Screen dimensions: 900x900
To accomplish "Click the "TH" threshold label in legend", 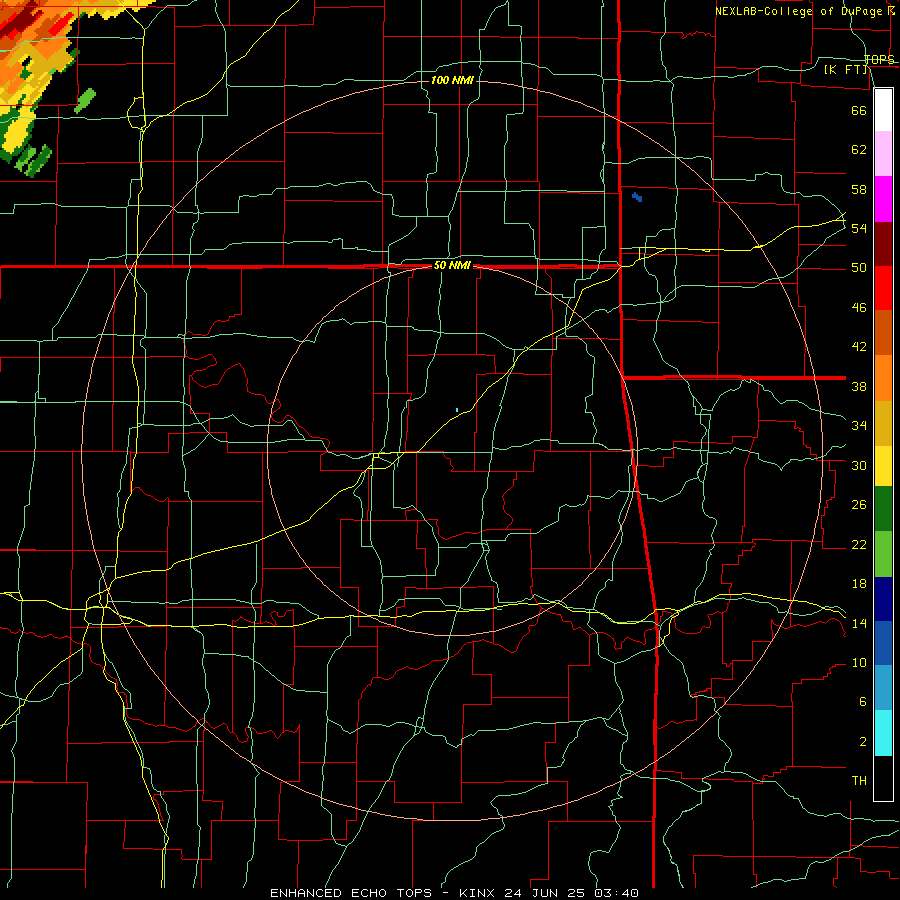I will pyautogui.click(x=859, y=781).
